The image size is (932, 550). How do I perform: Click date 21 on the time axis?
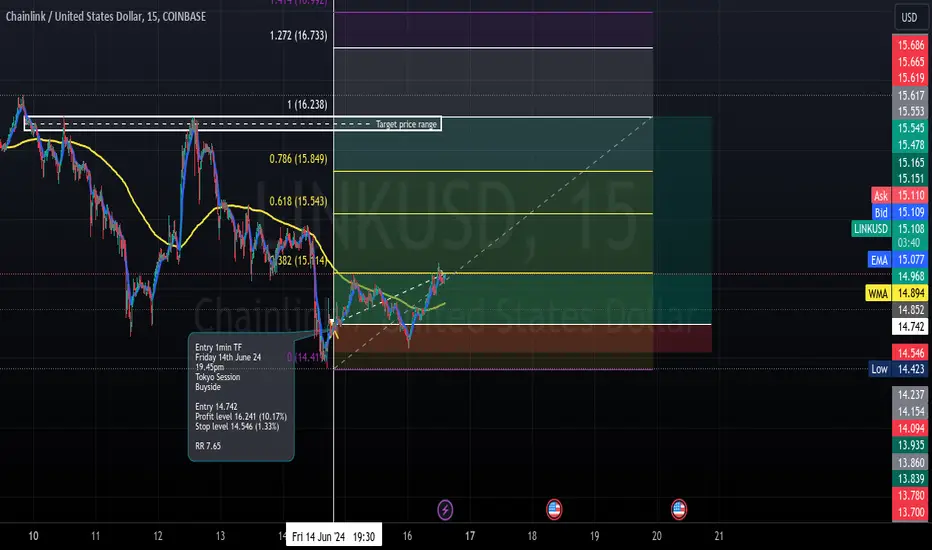pos(719,536)
